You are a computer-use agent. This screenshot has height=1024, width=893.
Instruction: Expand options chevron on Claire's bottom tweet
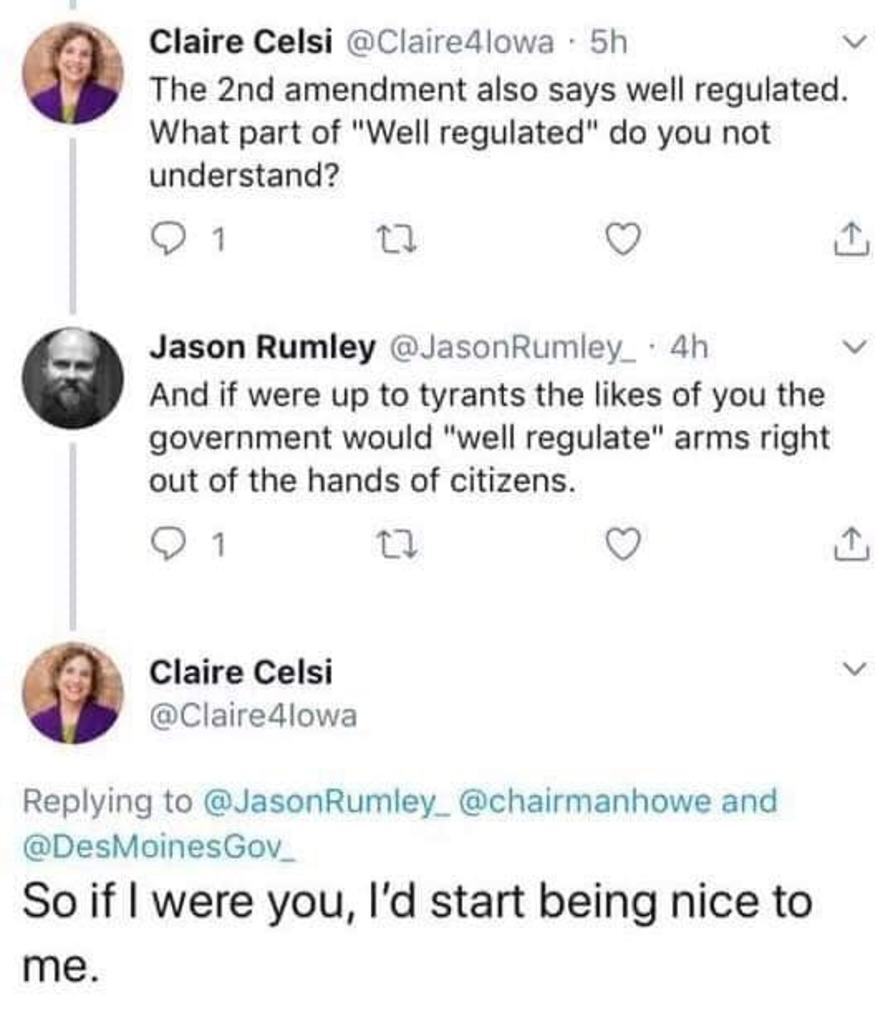pyautogui.click(x=853, y=668)
